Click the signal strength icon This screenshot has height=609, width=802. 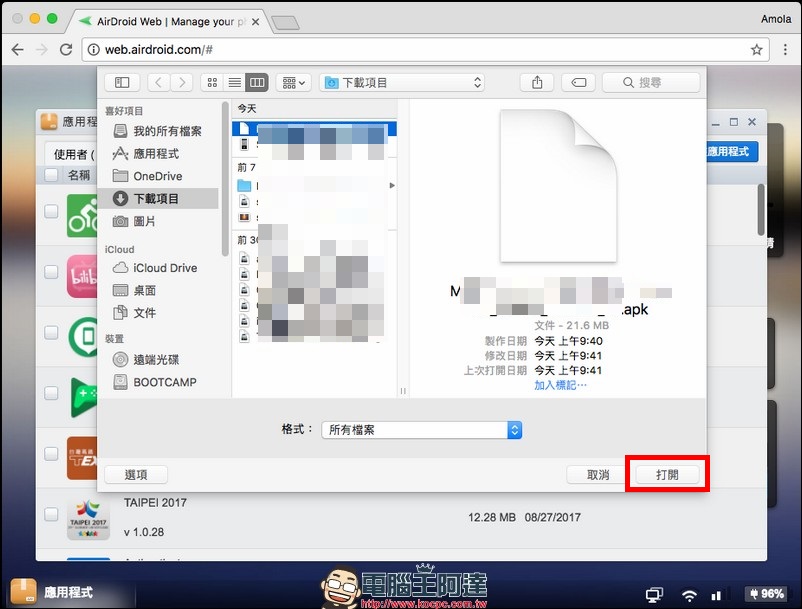(716, 595)
